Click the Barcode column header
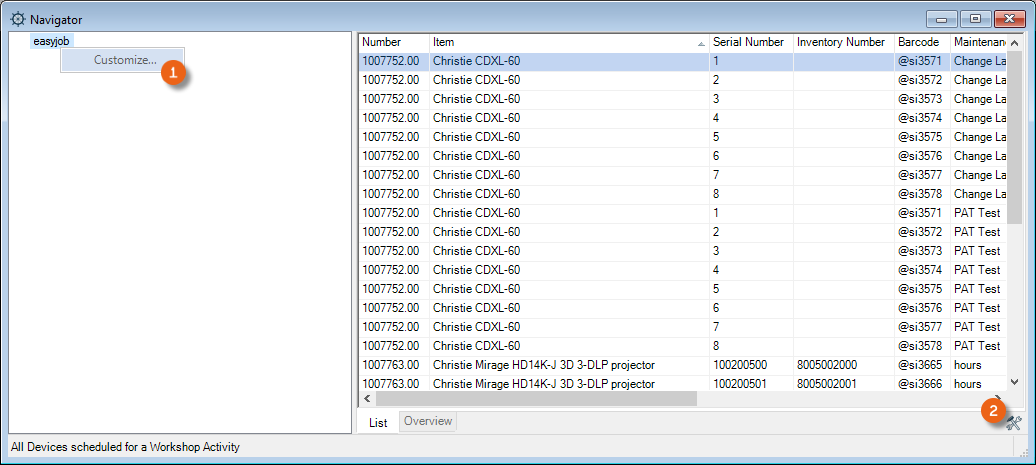Viewport: 1036px width, 465px height. click(x=919, y=42)
